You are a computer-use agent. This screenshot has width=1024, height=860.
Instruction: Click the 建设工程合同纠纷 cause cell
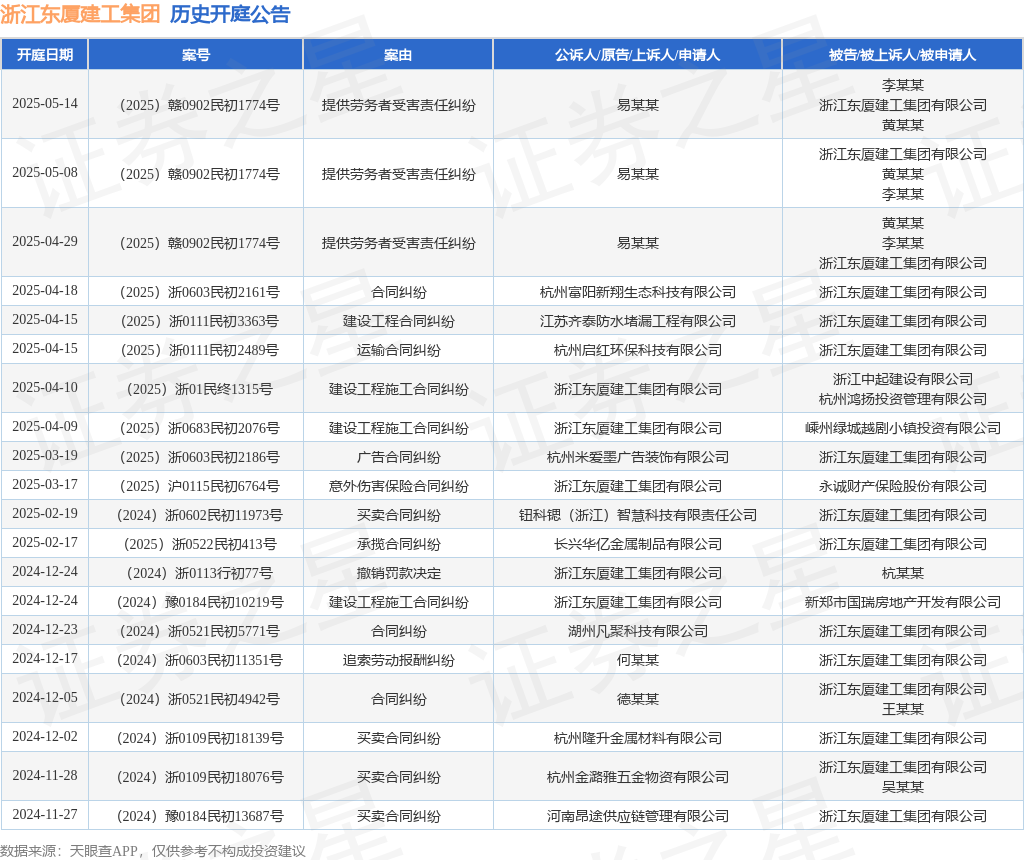[x=398, y=321]
